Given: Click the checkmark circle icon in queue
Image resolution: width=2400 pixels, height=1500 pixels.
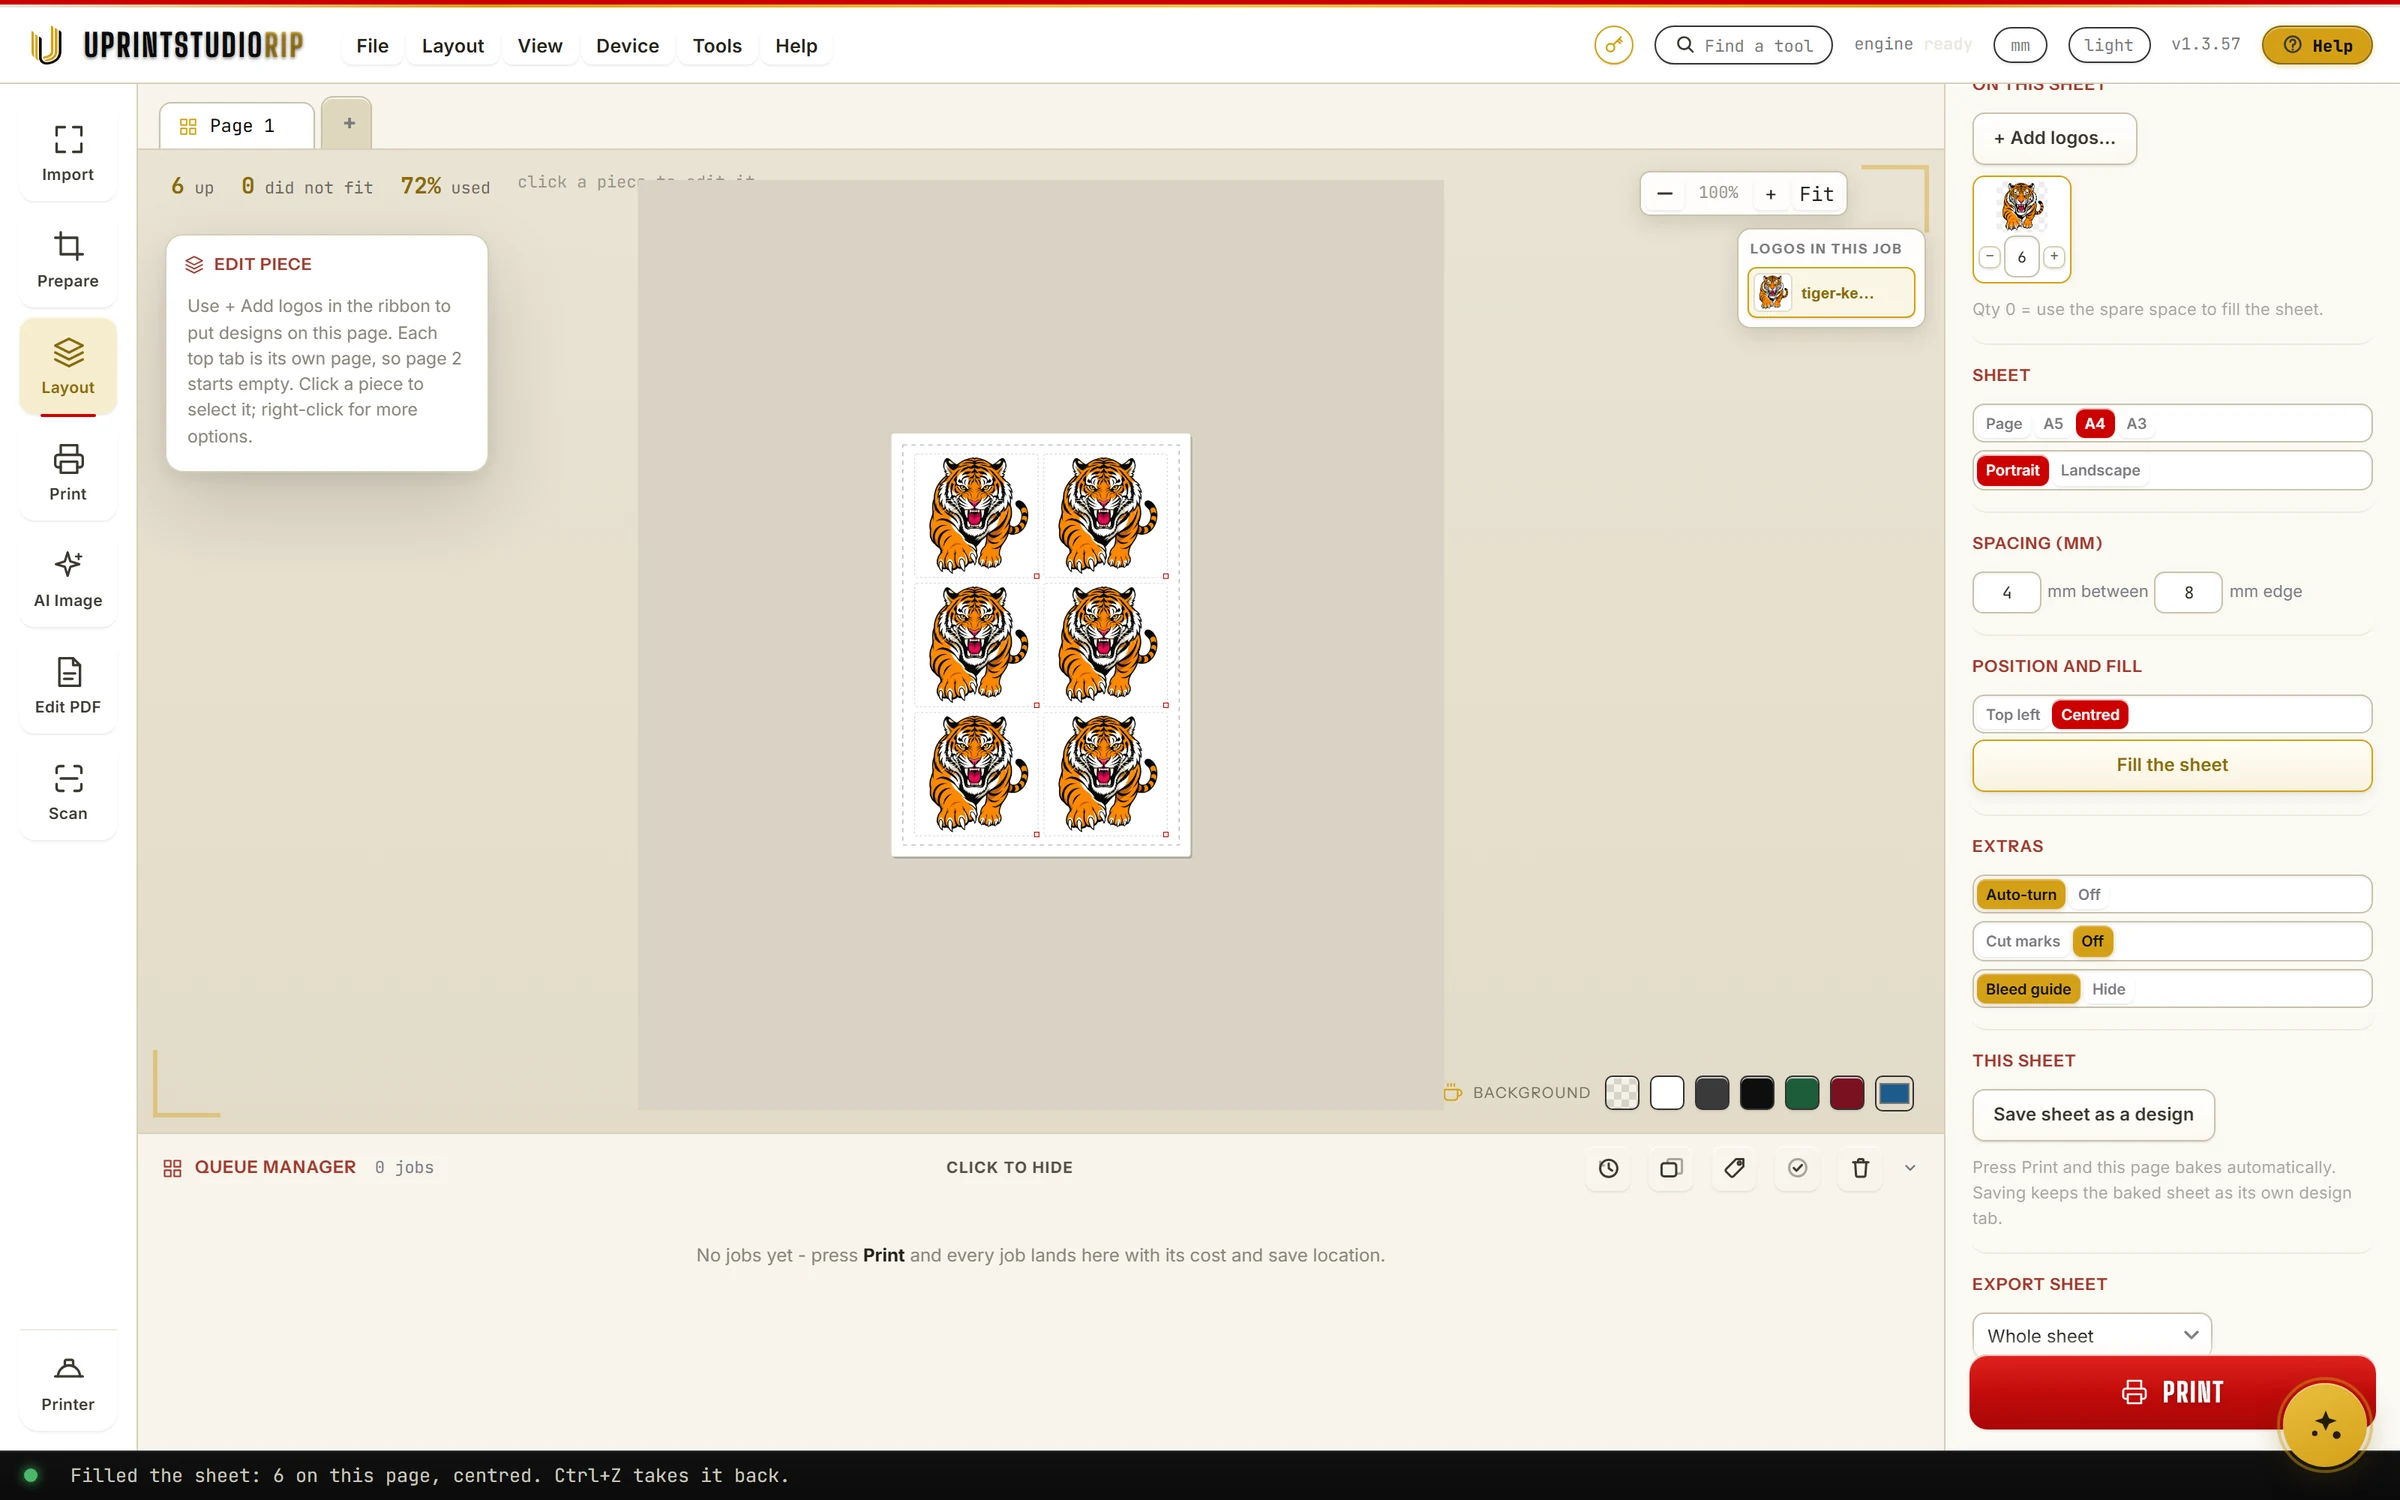Looking at the screenshot, I should pyautogui.click(x=1797, y=1168).
